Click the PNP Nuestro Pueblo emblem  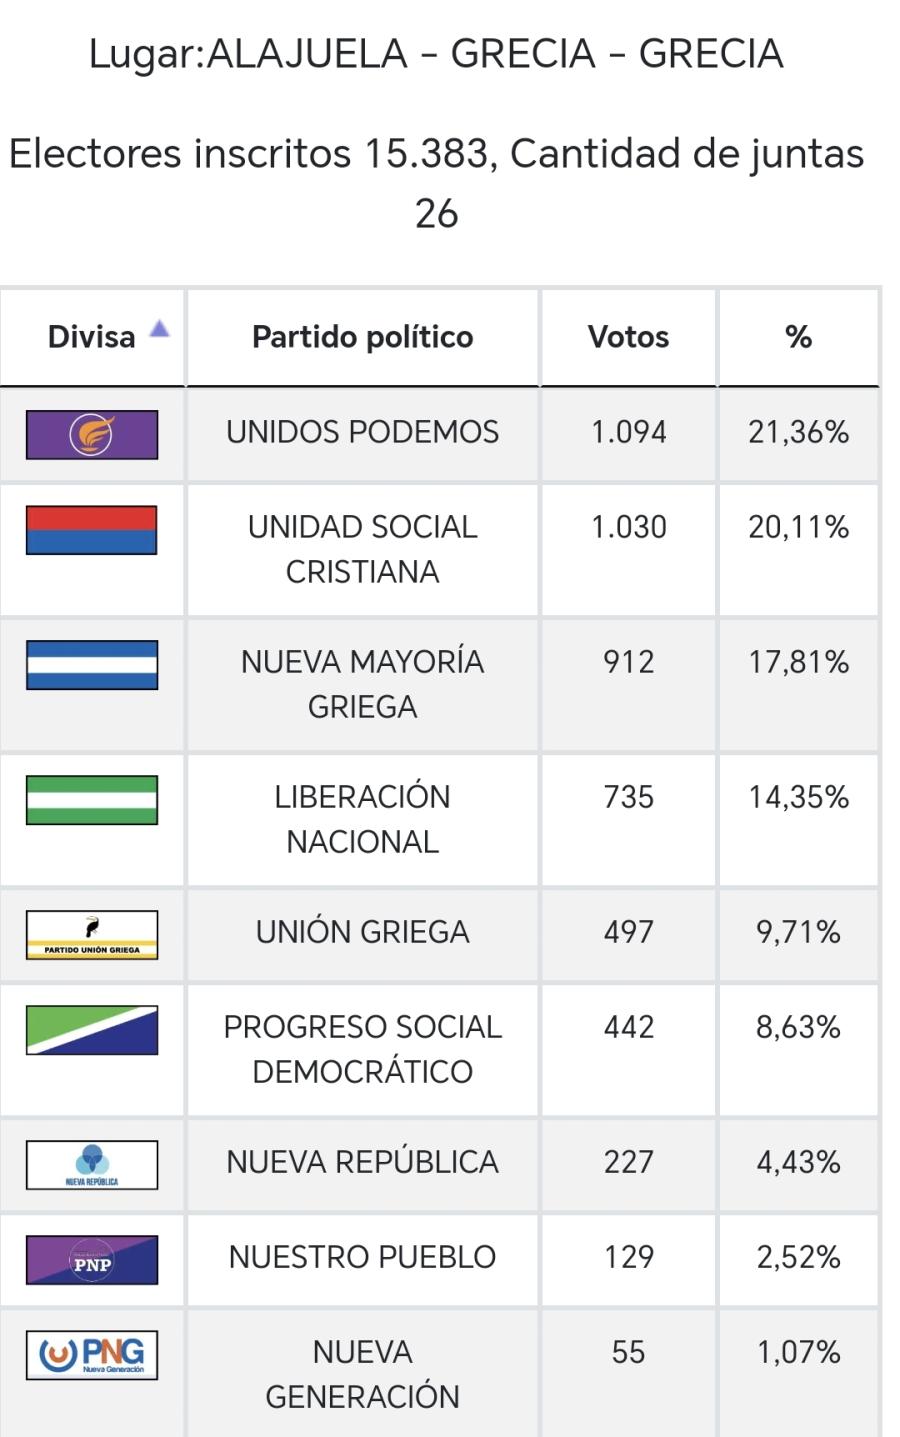coord(92,1259)
